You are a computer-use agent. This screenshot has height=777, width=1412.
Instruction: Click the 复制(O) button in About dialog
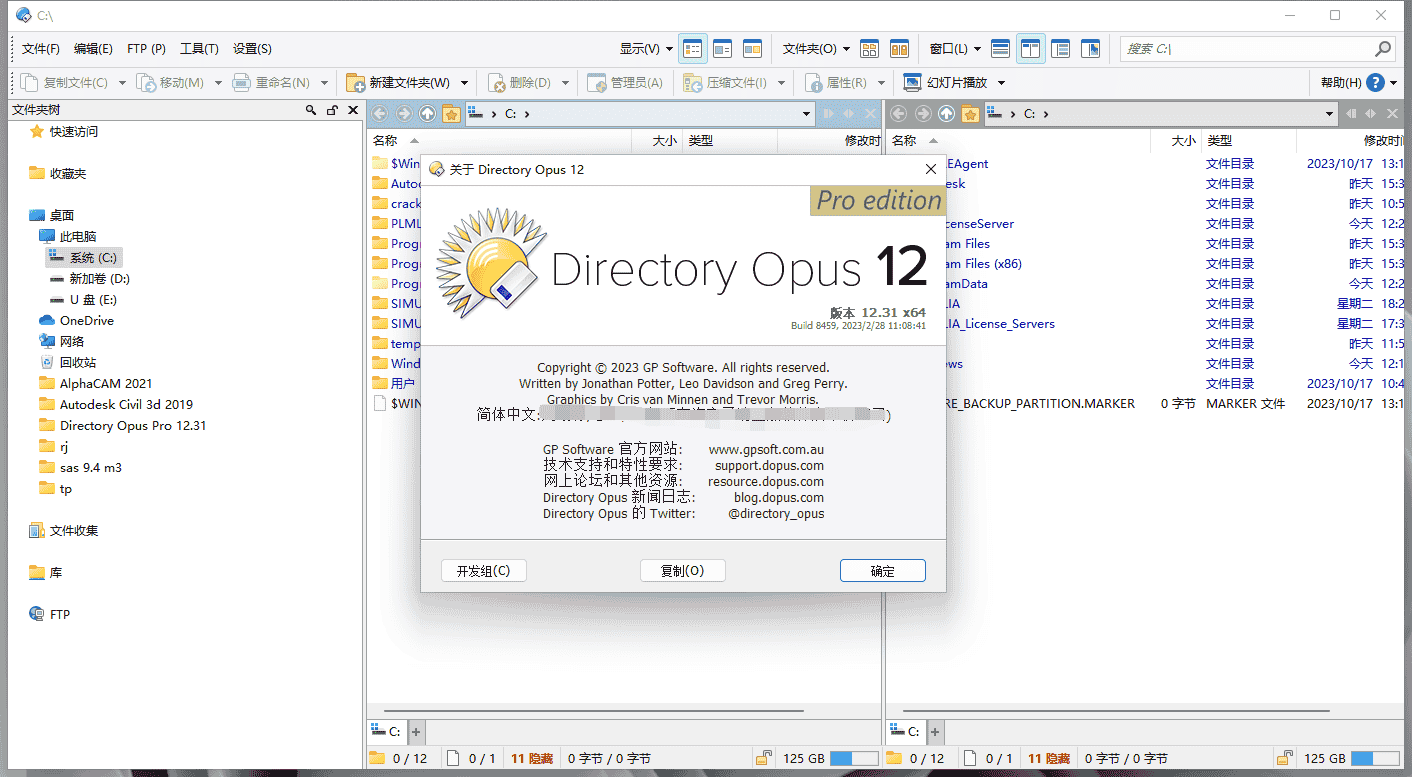pos(682,571)
